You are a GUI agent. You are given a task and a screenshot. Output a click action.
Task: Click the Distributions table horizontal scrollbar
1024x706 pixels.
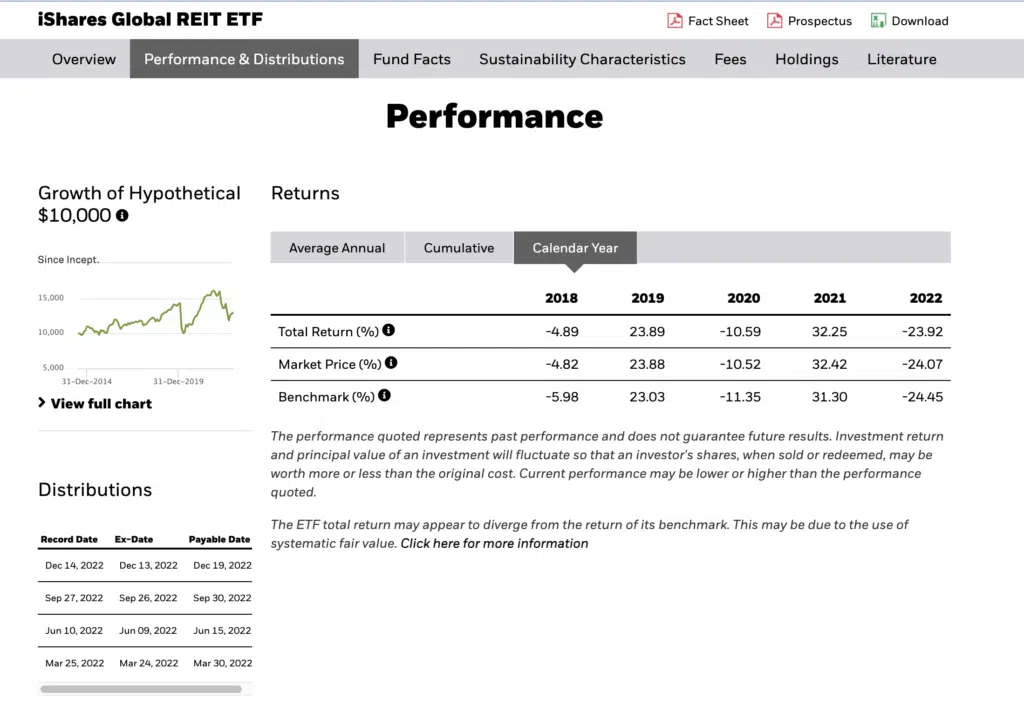tap(140, 689)
